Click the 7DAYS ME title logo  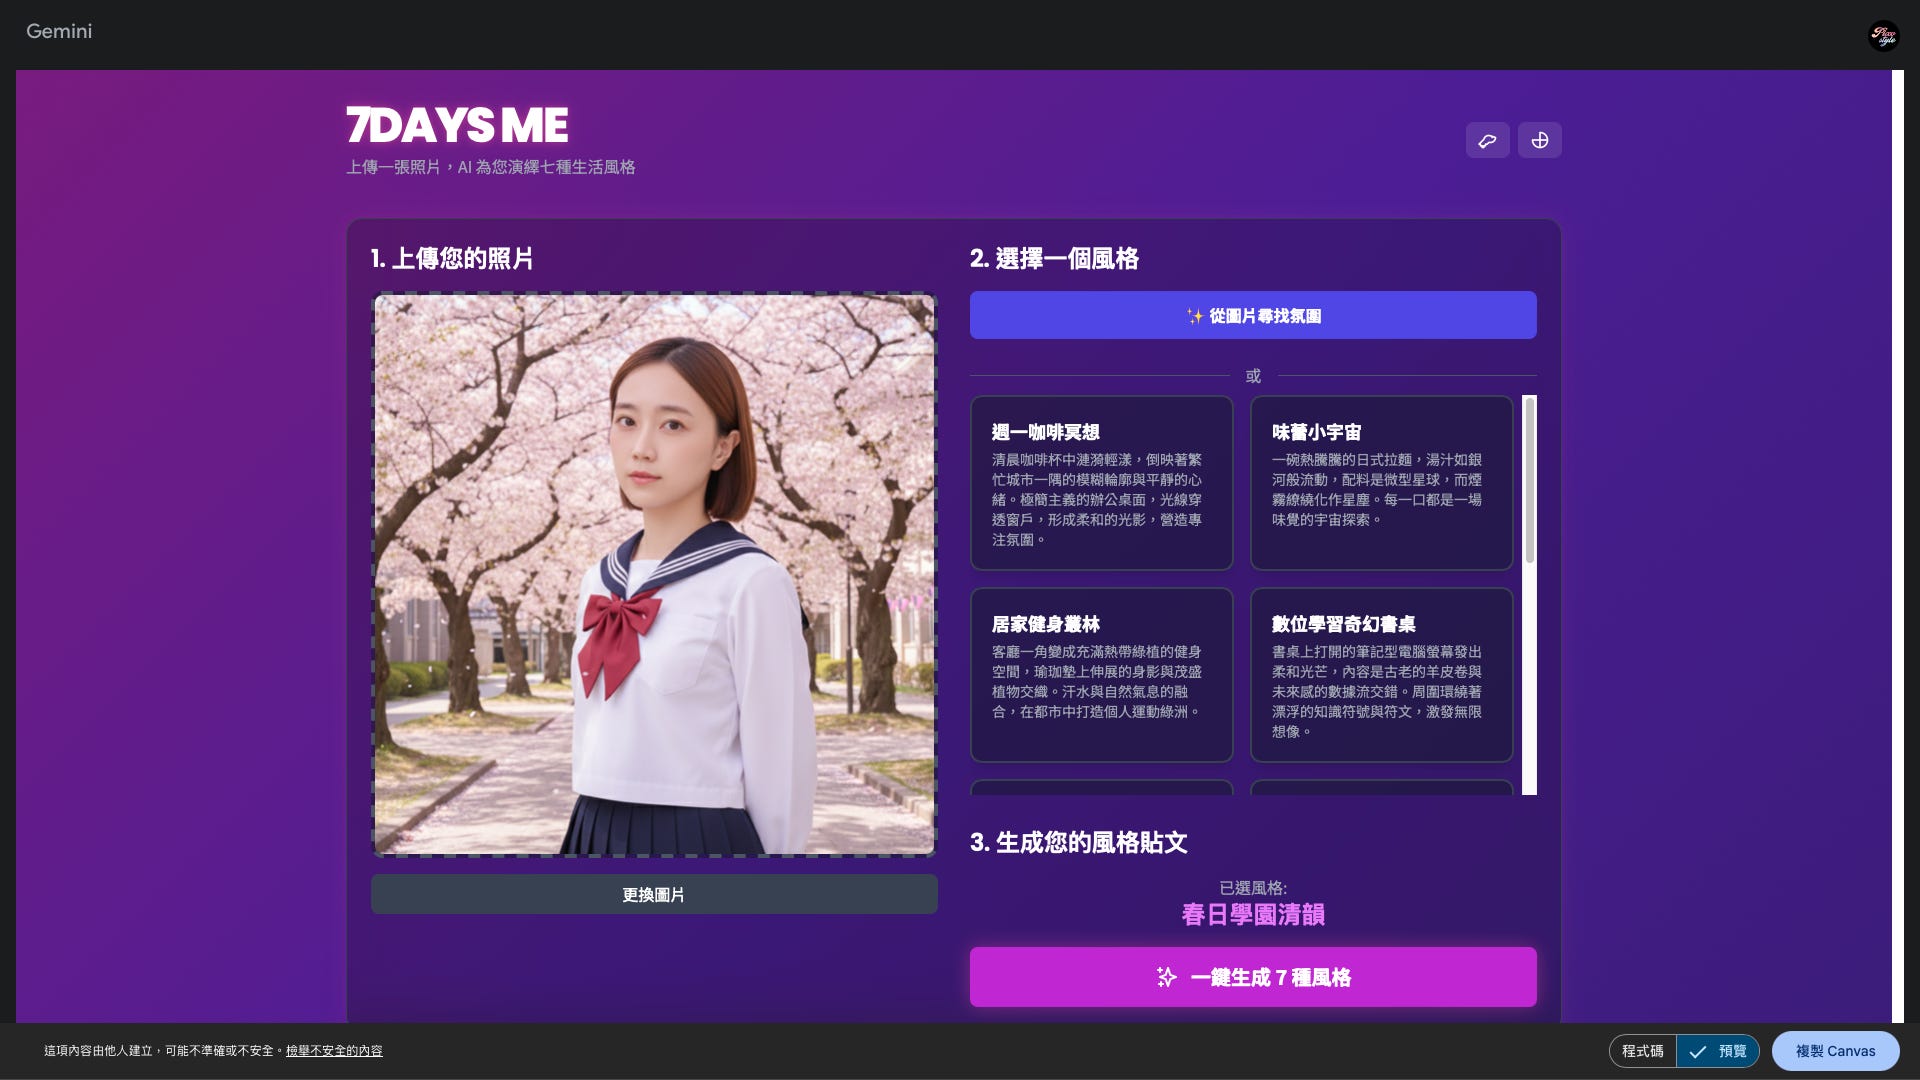(457, 126)
